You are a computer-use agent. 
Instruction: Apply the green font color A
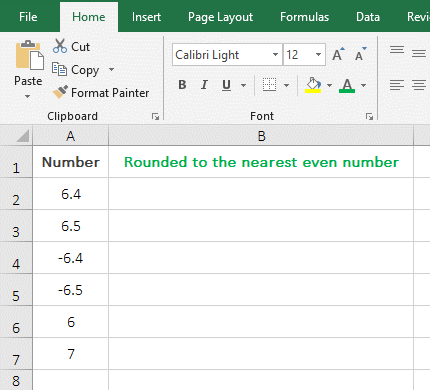(347, 85)
